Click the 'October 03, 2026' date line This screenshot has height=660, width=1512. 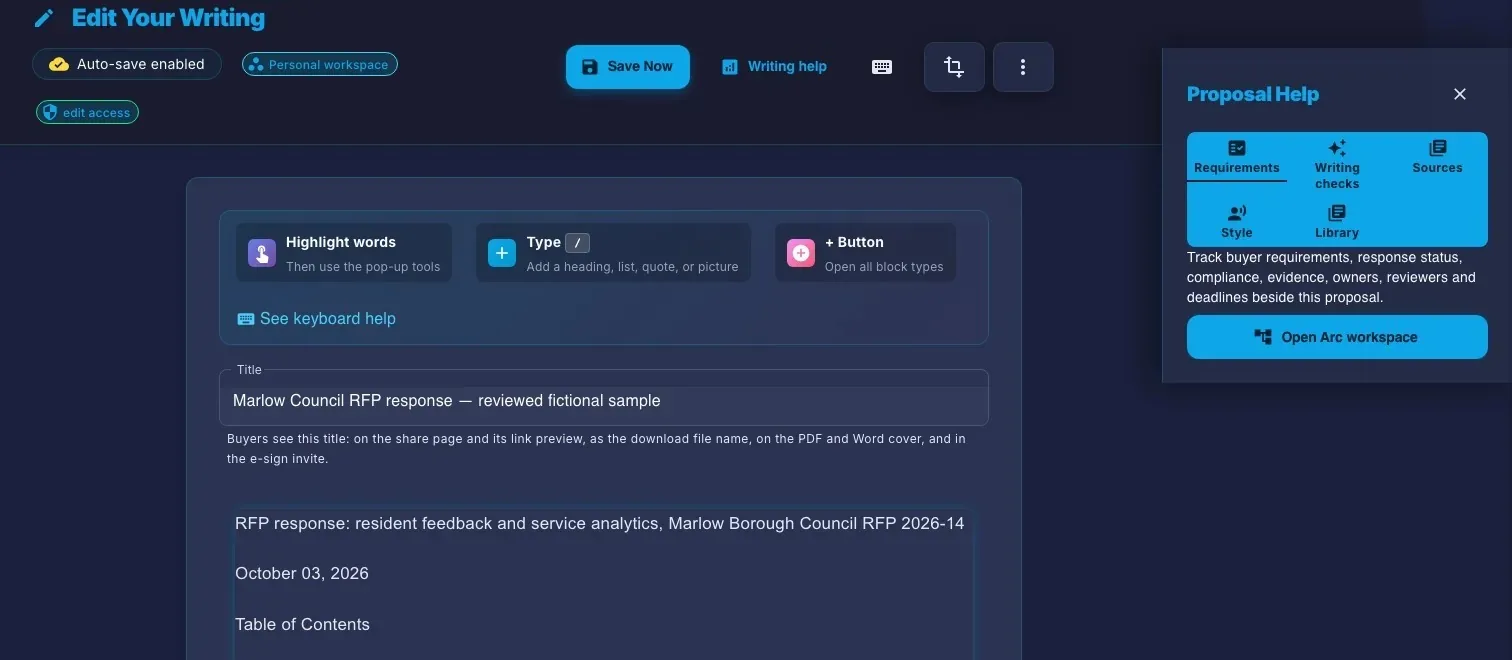(302, 574)
